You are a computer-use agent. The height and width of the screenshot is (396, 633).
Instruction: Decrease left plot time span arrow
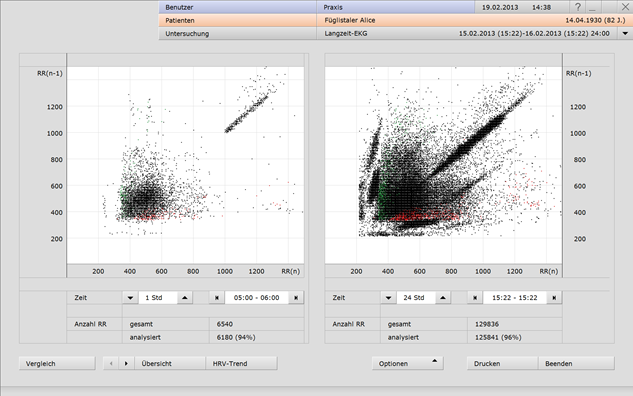coord(130,298)
